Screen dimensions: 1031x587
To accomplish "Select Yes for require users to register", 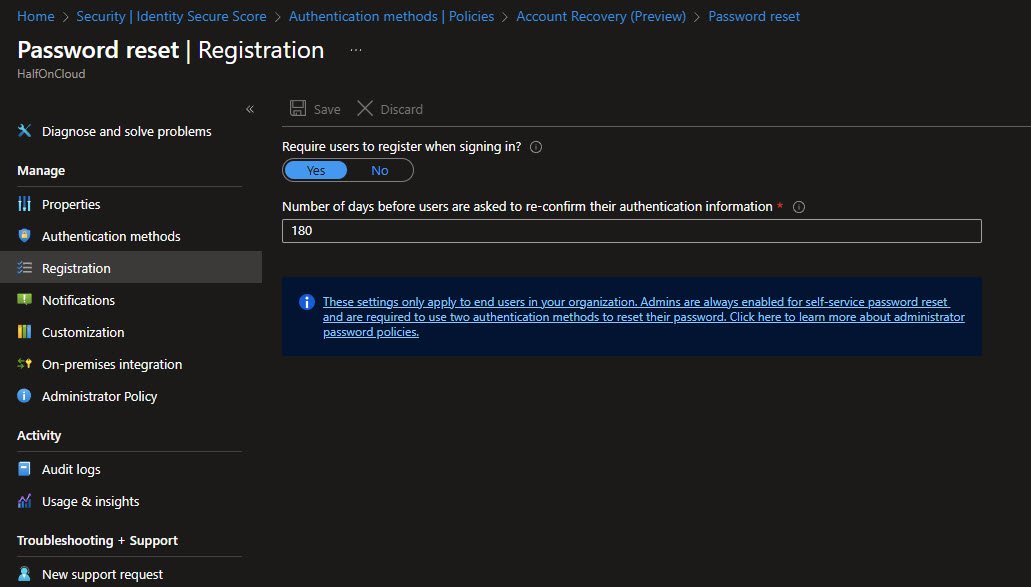I will 316,170.
